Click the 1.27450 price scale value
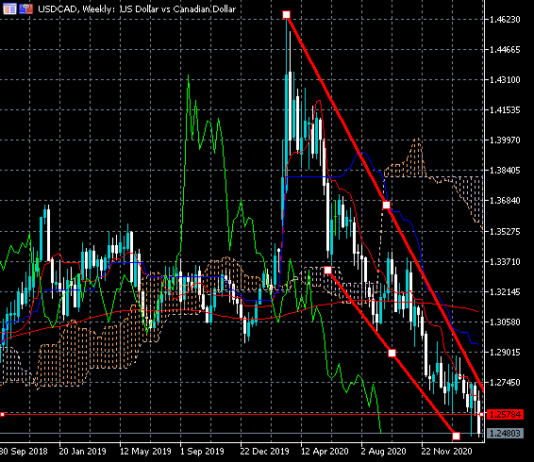Screen dimensions: 534x462 [505, 383]
